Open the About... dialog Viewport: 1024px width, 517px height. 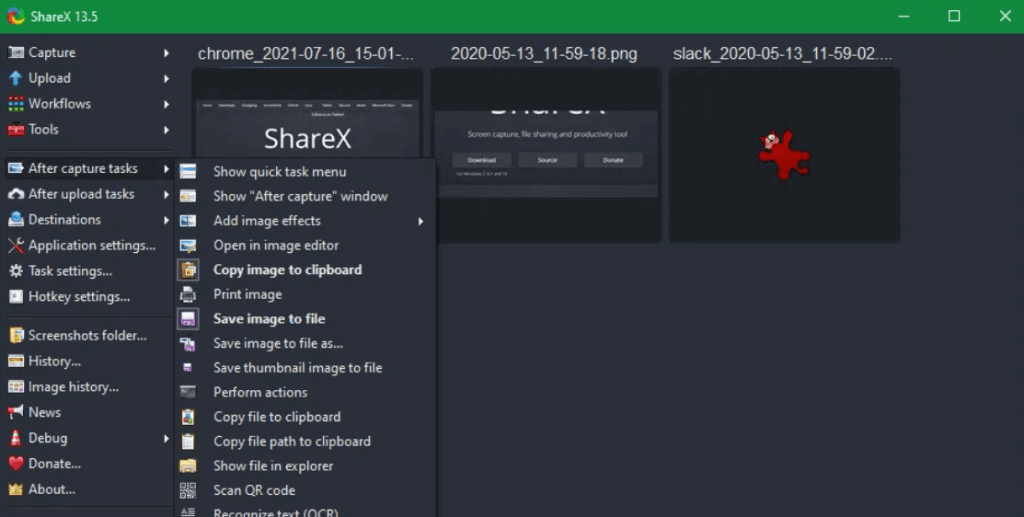[x=89, y=489]
